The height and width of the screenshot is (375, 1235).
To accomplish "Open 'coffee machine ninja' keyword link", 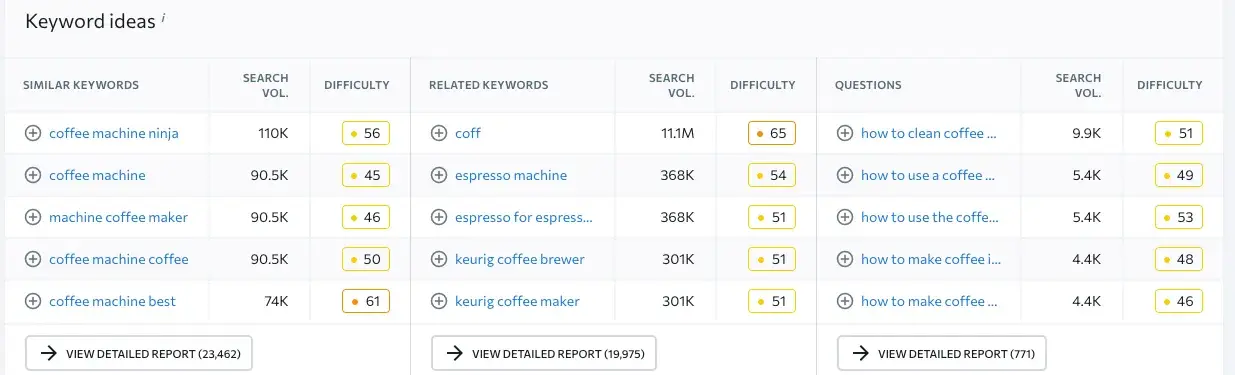I will coord(114,133).
